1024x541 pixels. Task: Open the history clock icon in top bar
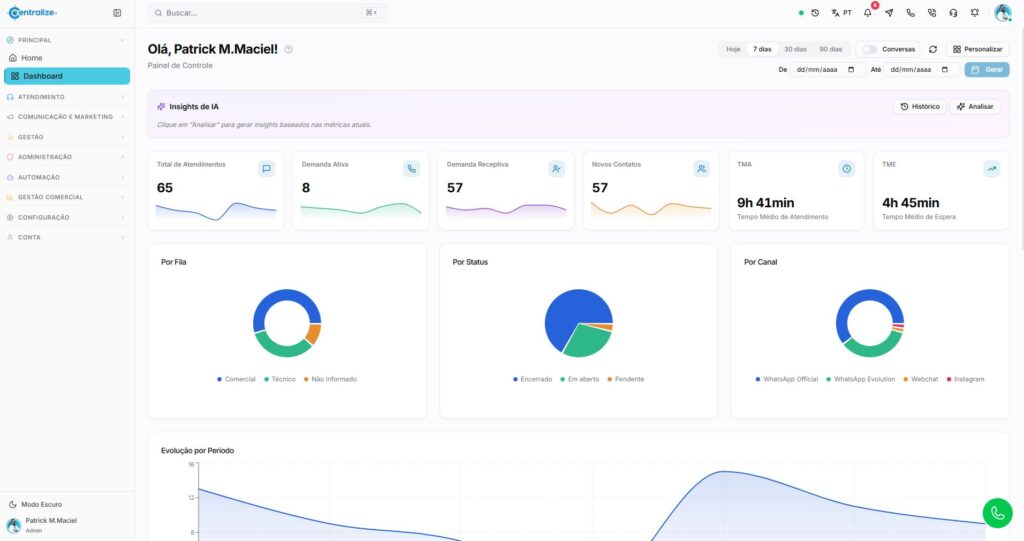(815, 12)
